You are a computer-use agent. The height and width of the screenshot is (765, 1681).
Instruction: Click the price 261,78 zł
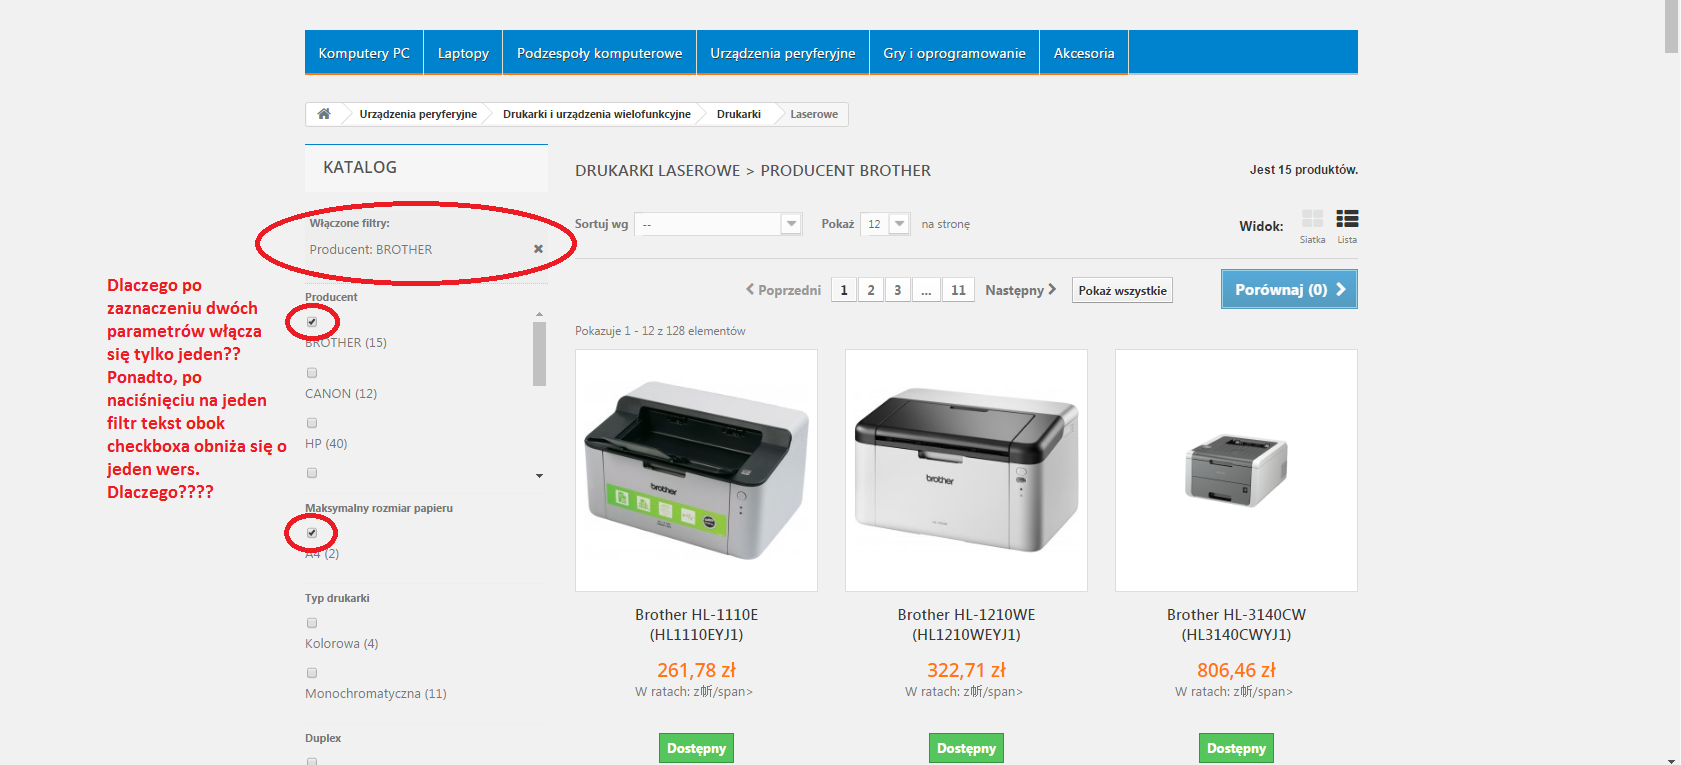[x=696, y=670]
